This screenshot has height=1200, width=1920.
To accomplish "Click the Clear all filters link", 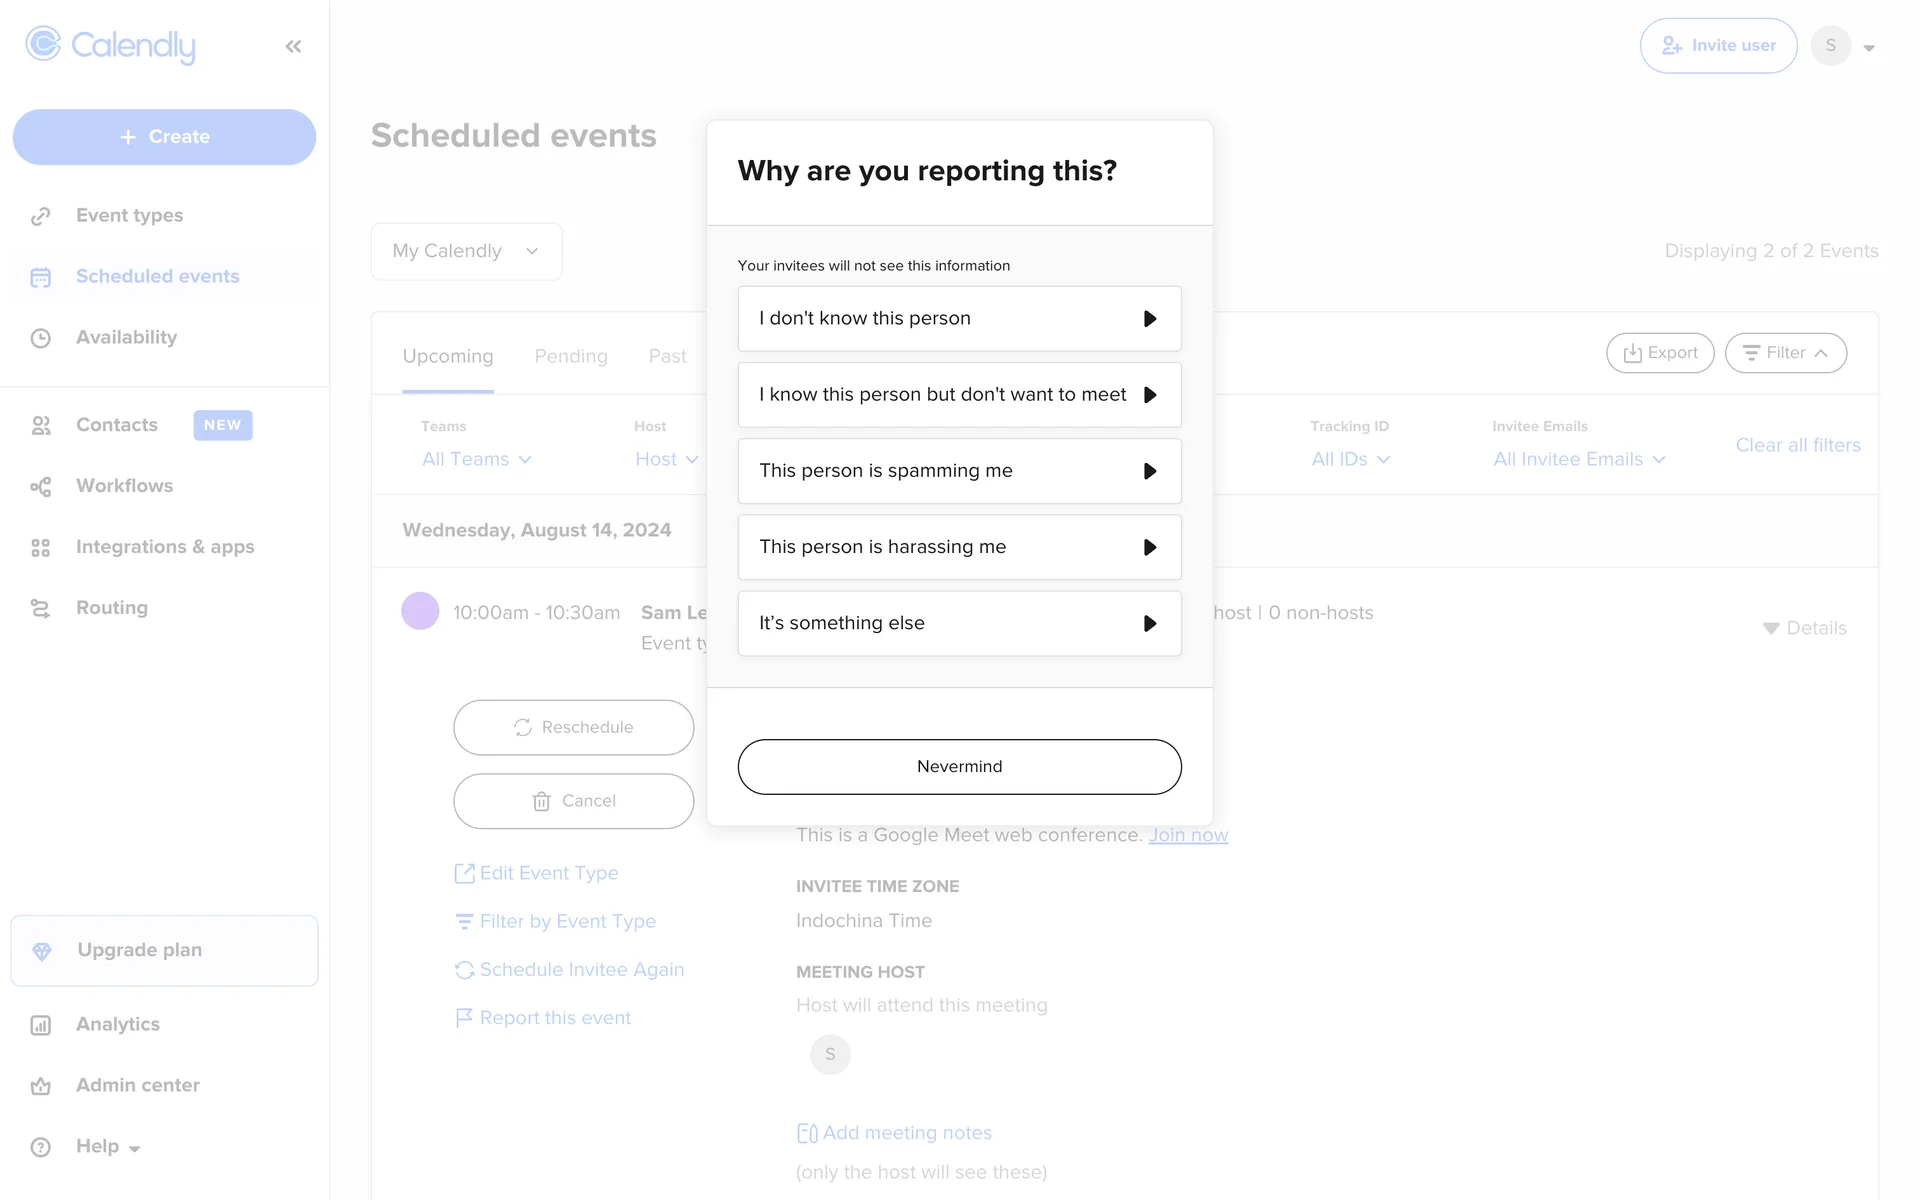I will 1797,445.
